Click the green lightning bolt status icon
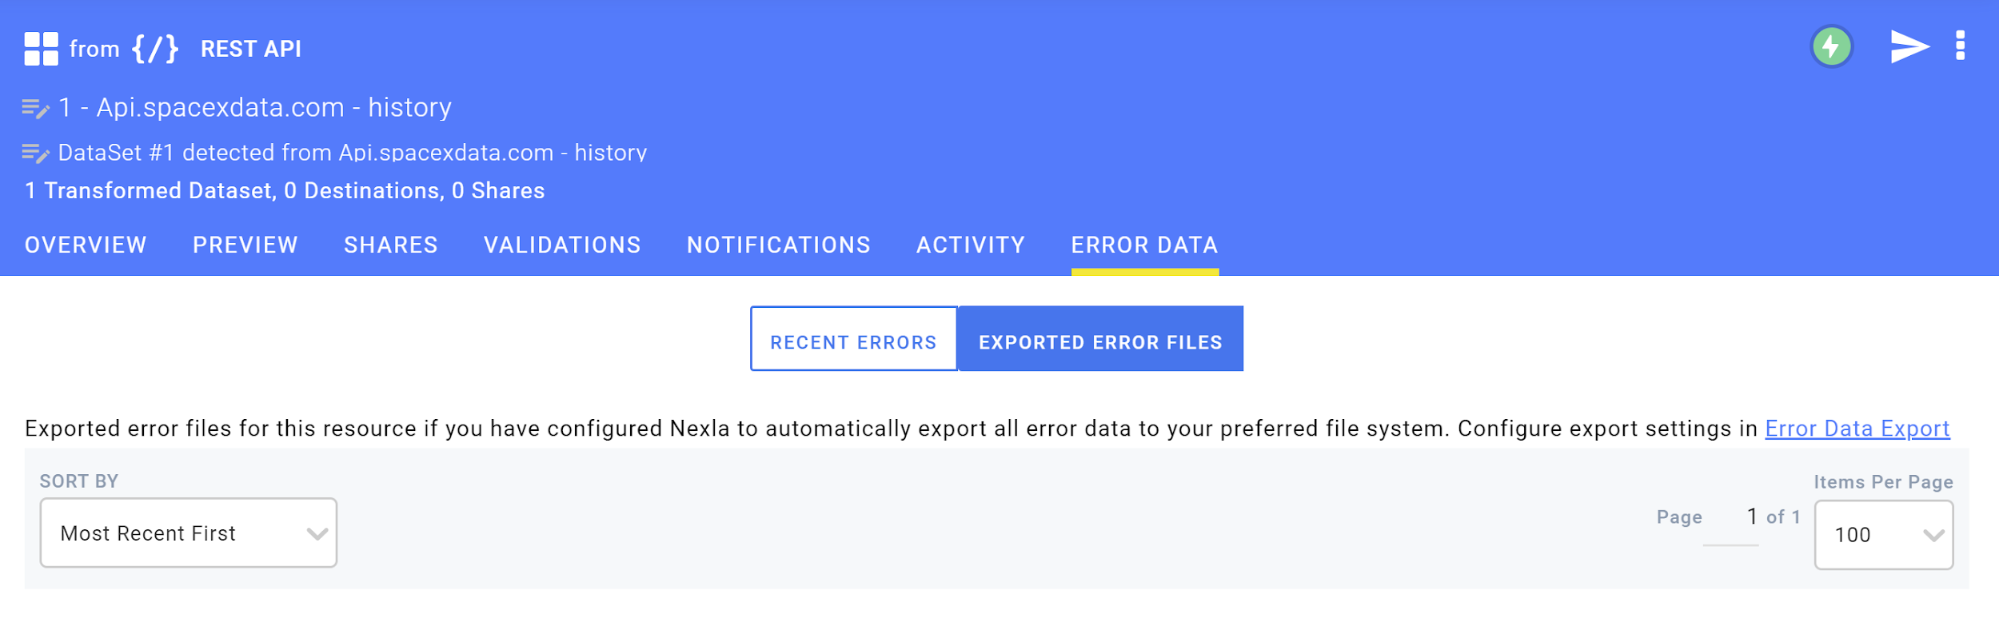The image size is (1999, 640). click(1832, 46)
